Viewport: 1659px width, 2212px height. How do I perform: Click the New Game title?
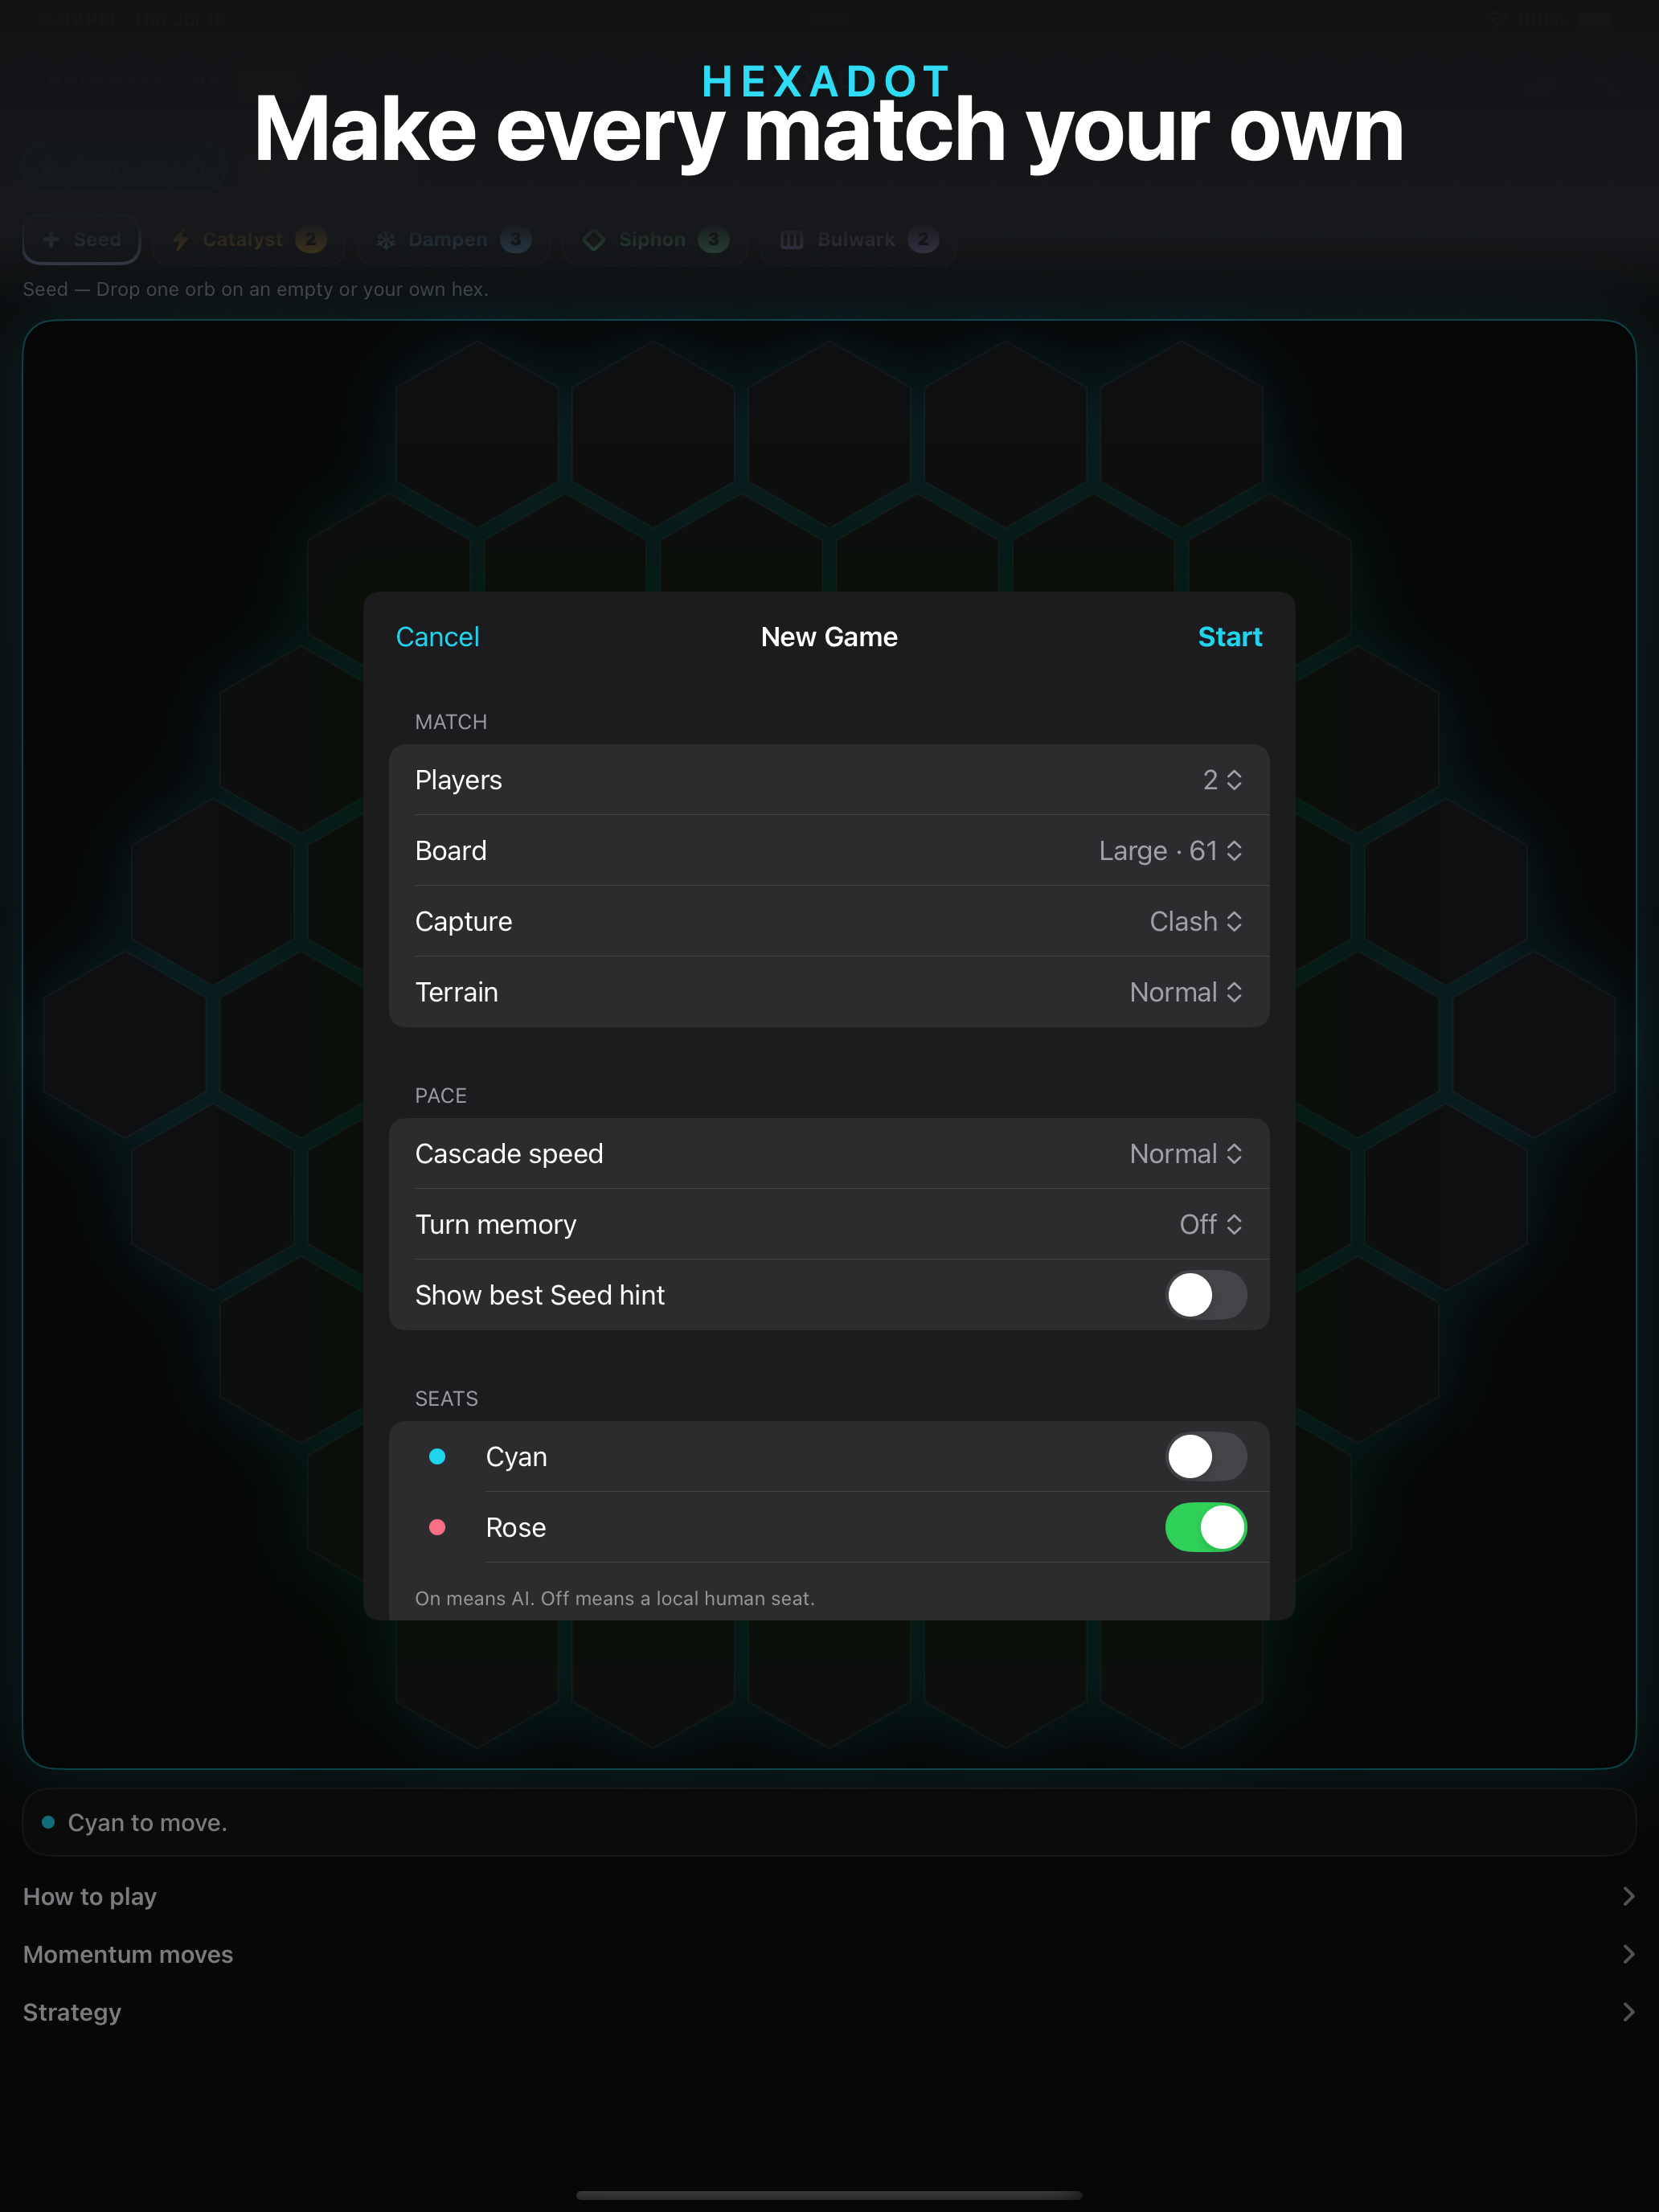pos(829,637)
